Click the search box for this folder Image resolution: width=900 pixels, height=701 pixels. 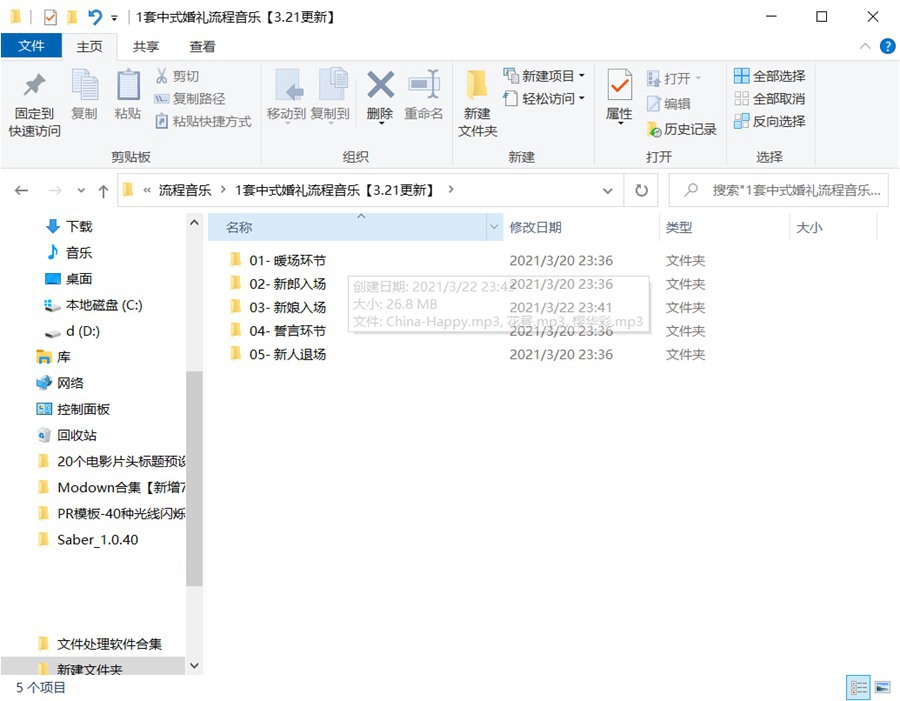779,190
